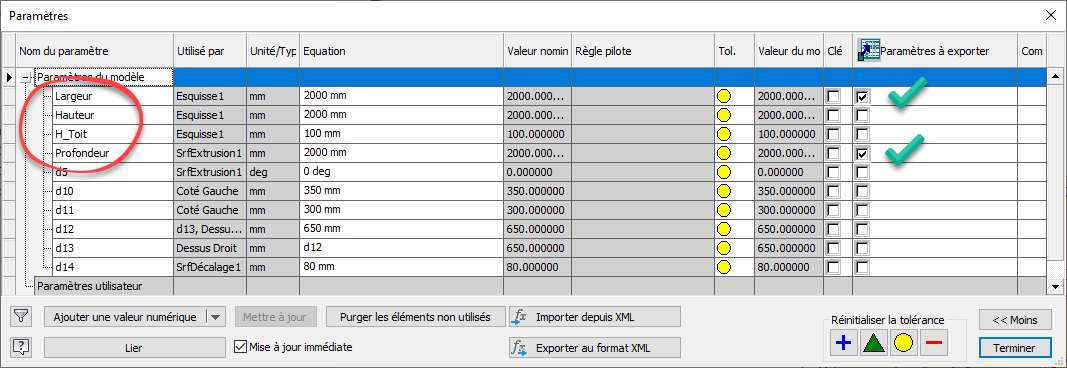Uncheck export checkbox for Profondeur
This screenshot has height=368, width=1067.
[x=862, y=154]
